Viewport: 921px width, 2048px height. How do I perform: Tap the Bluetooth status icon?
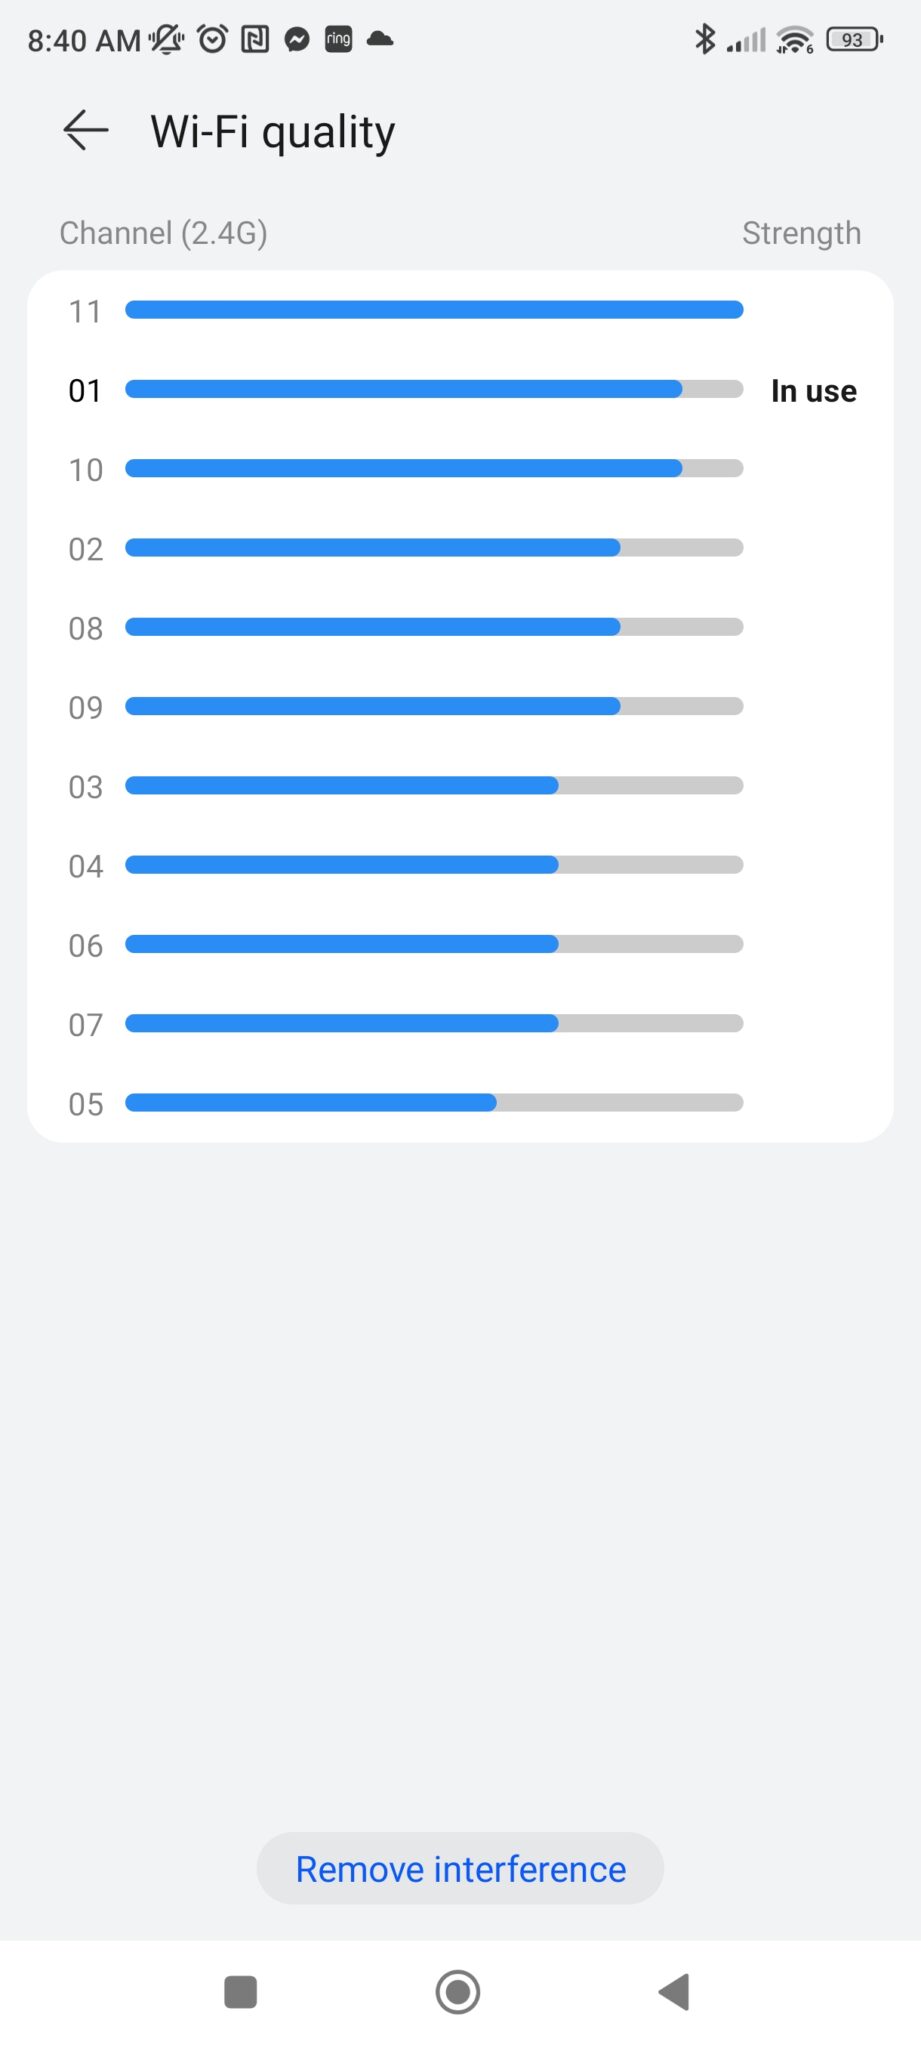[705, 39]
